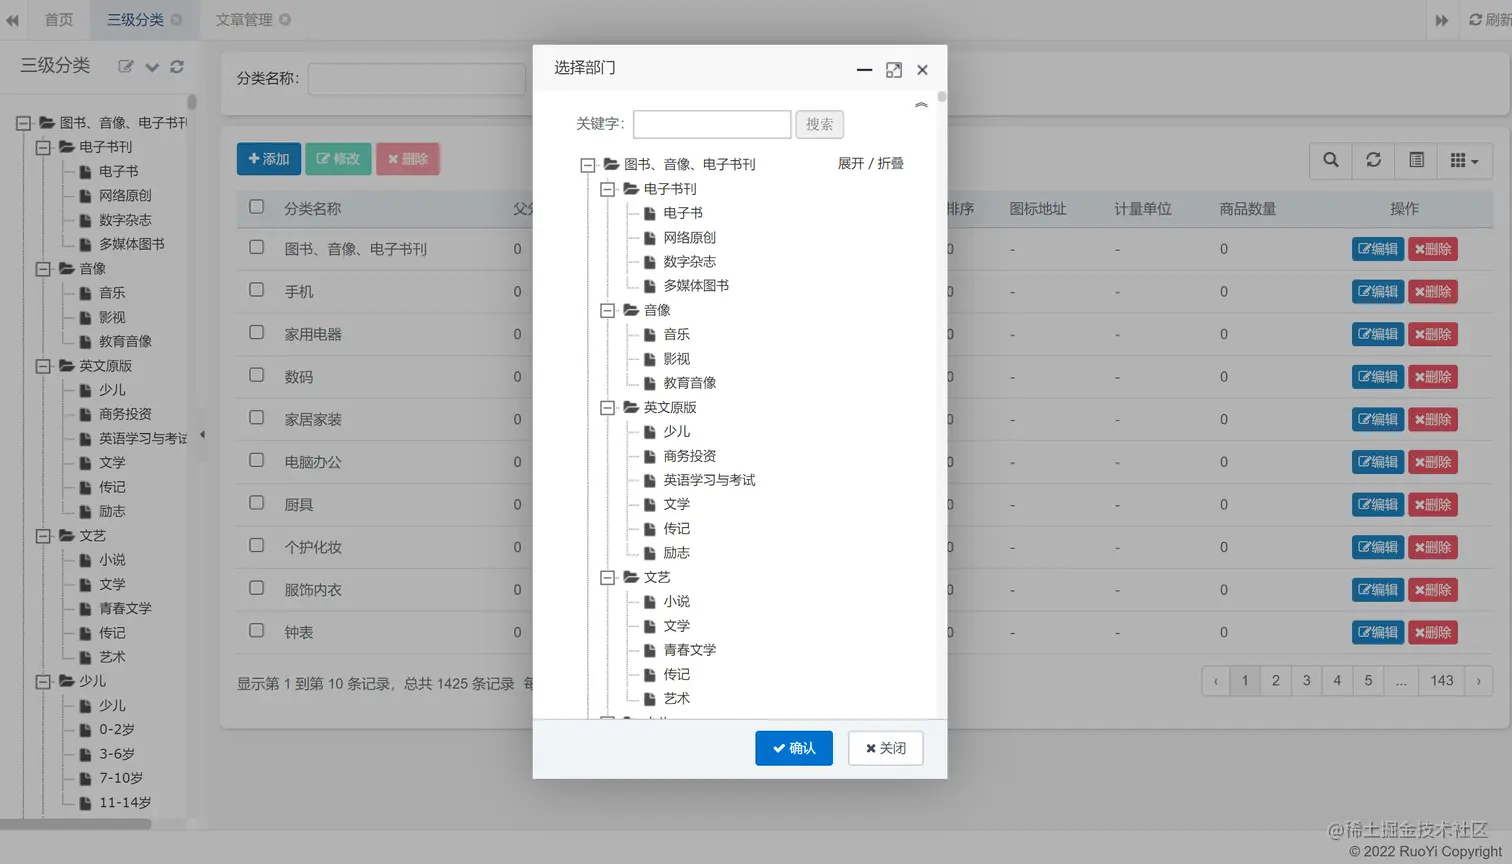Click the 搜索 button next to 关键字
The image size is (1512, 864).
click(x=819, y=124)
